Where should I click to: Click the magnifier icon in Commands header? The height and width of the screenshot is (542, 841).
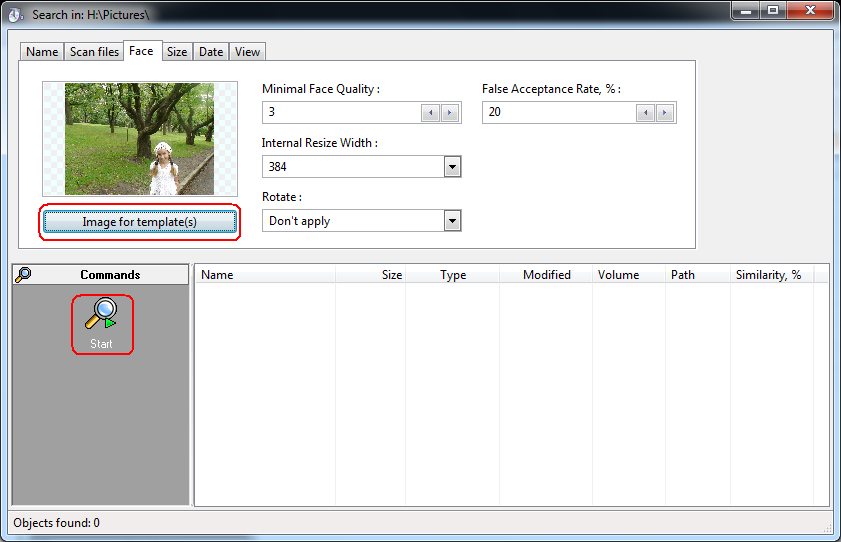coord(23,275)
